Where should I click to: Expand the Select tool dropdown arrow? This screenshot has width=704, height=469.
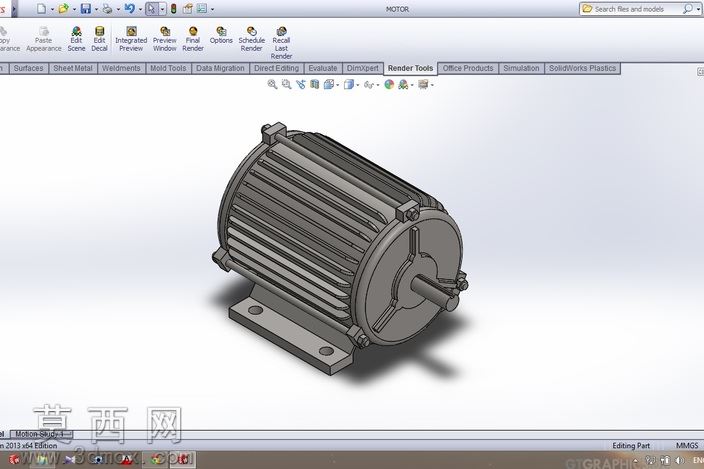[162, 9]
